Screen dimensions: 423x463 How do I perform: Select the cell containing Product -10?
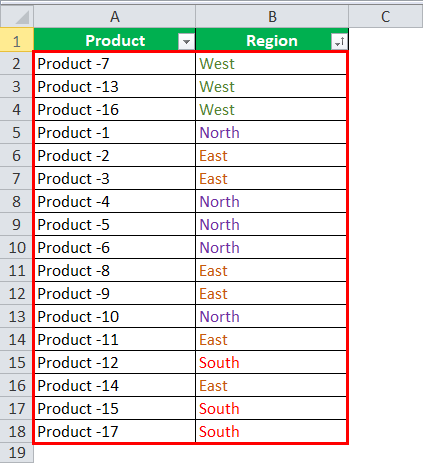coord(114,317)
